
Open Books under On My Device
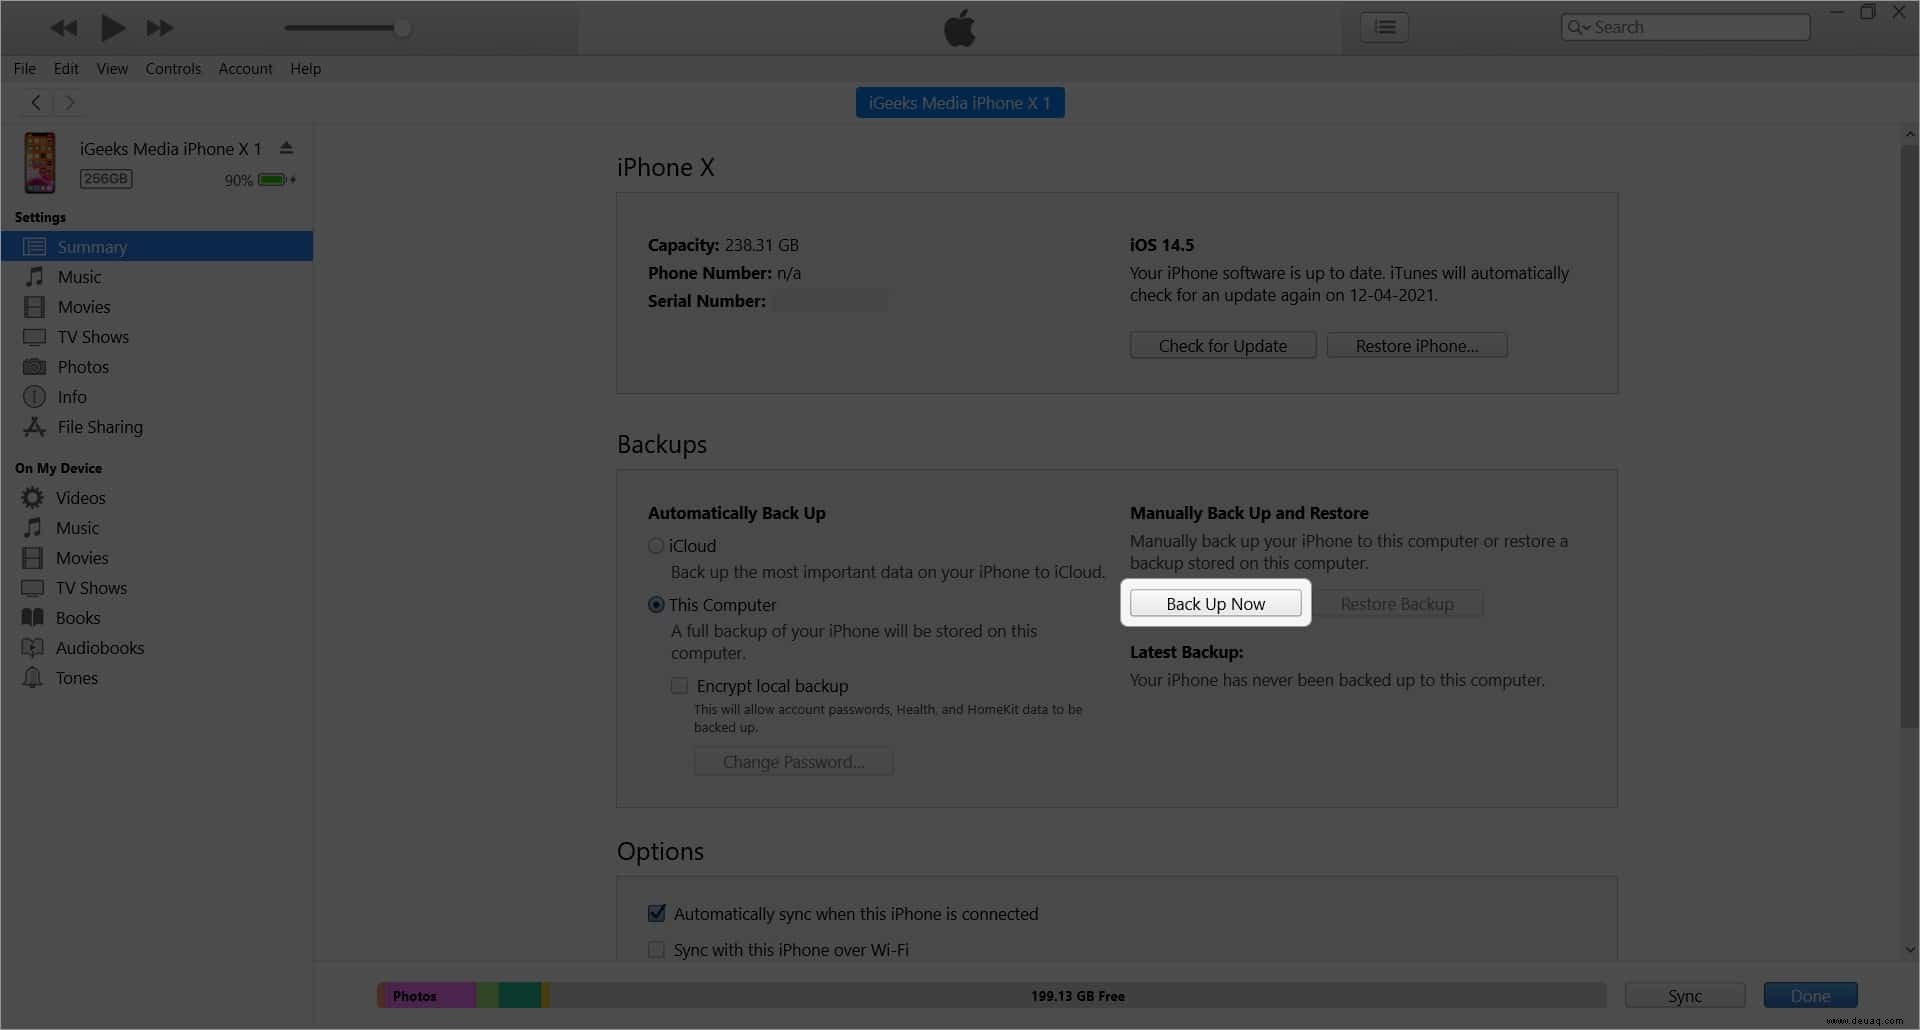(x=157, y=618)
